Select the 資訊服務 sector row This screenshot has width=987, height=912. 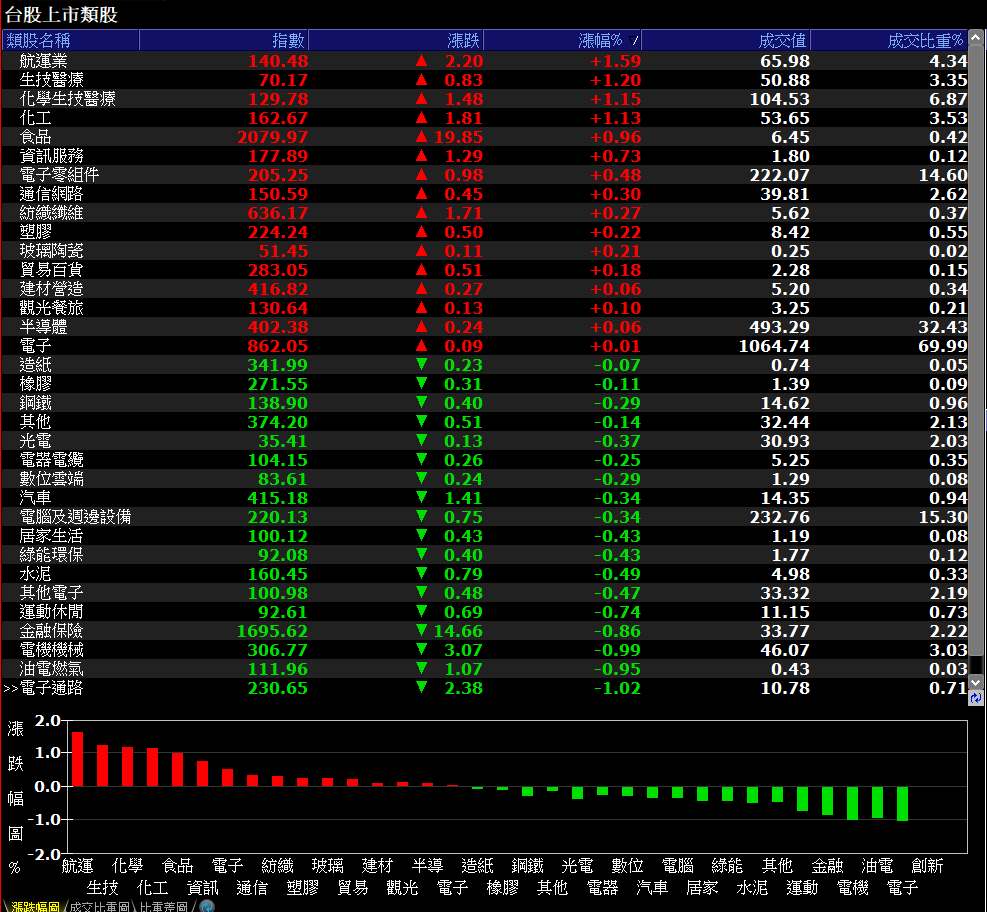click(485, 155)
